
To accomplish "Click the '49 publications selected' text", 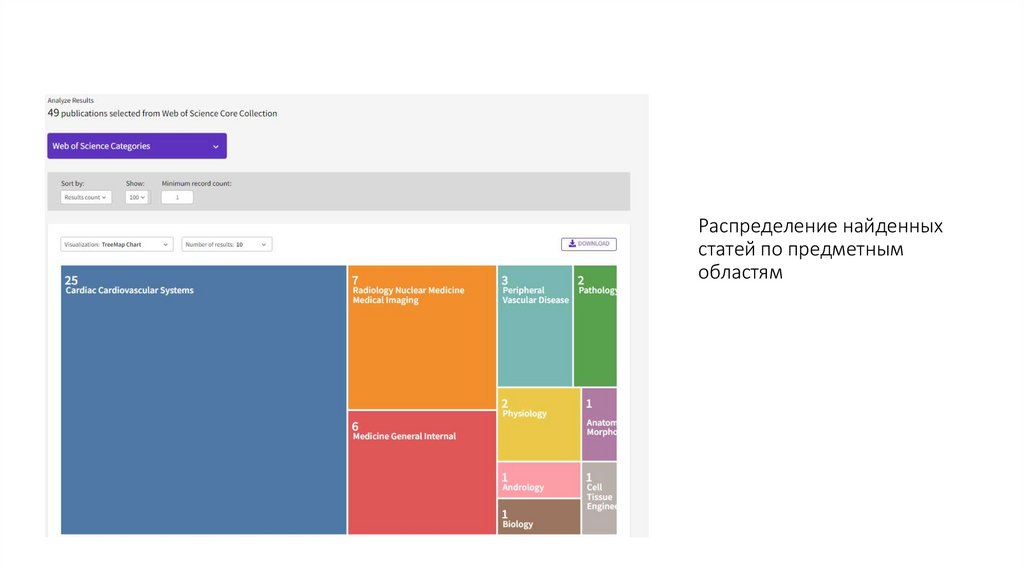I will tap(162, 113).
